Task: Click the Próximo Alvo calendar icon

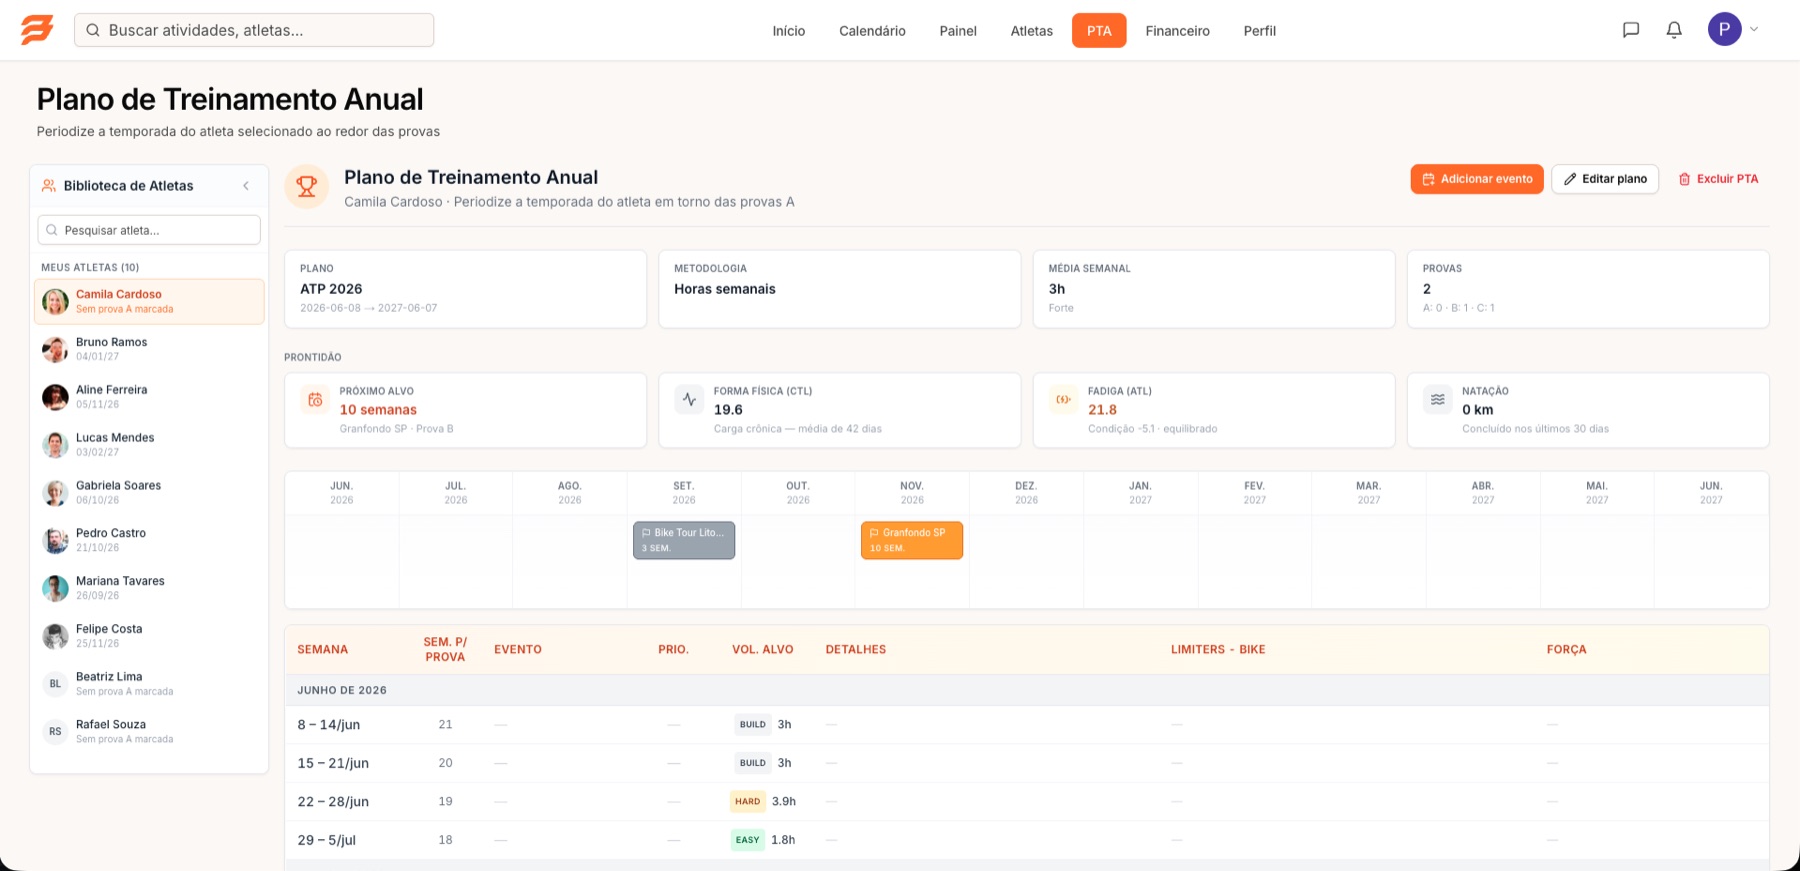Action: pyautogui.click(x=315, y=400)
